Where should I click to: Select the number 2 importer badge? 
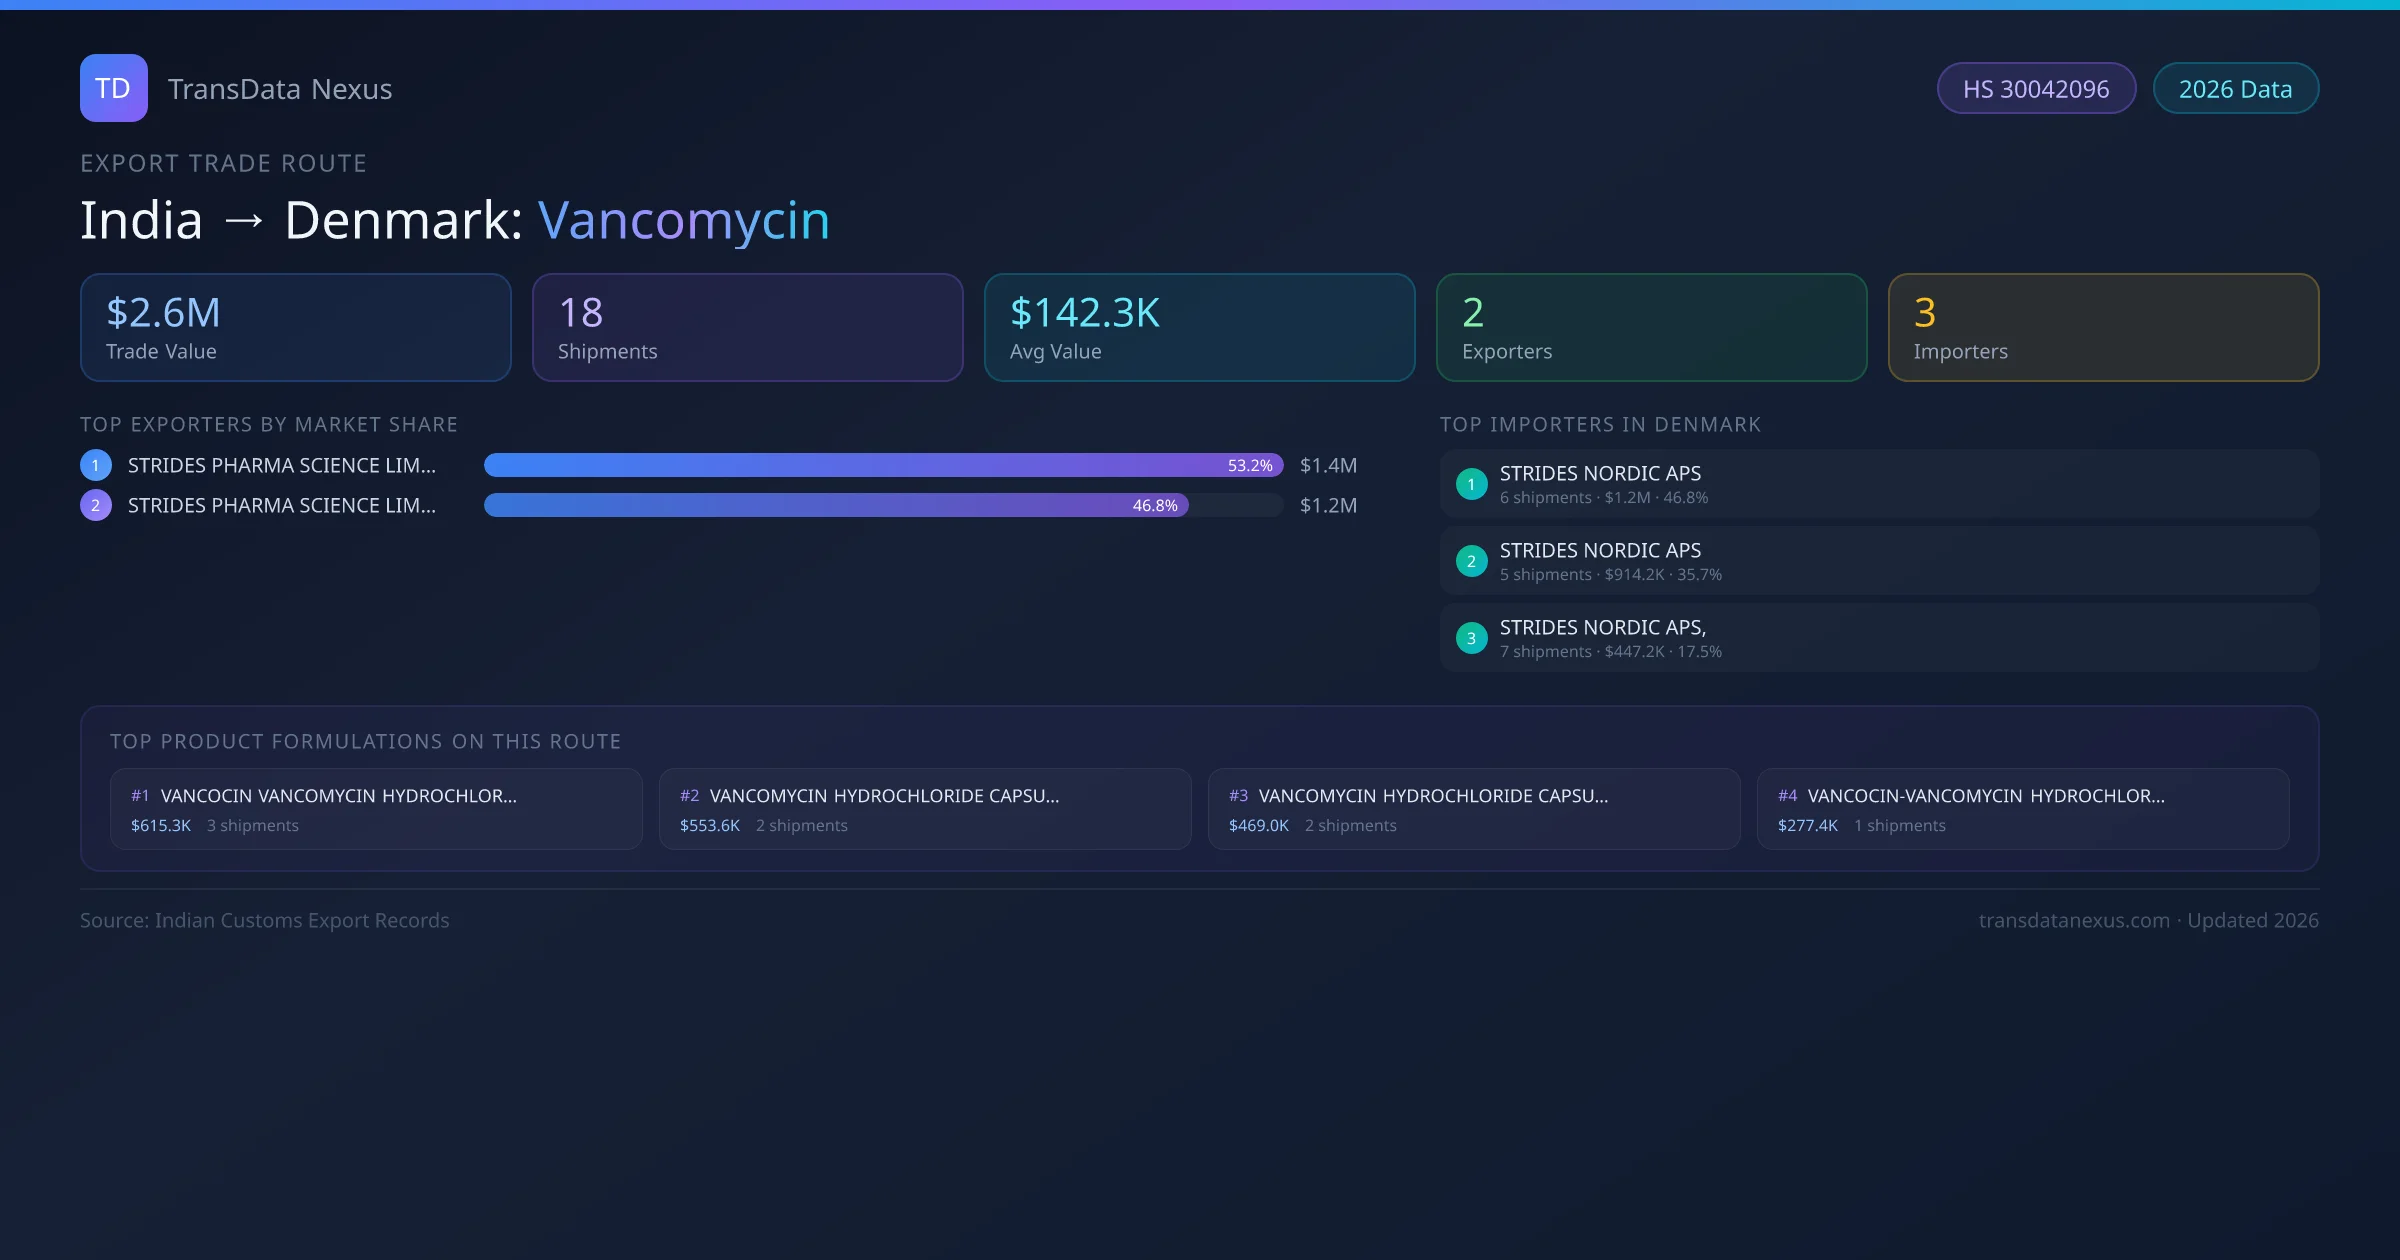point(1471,561)
